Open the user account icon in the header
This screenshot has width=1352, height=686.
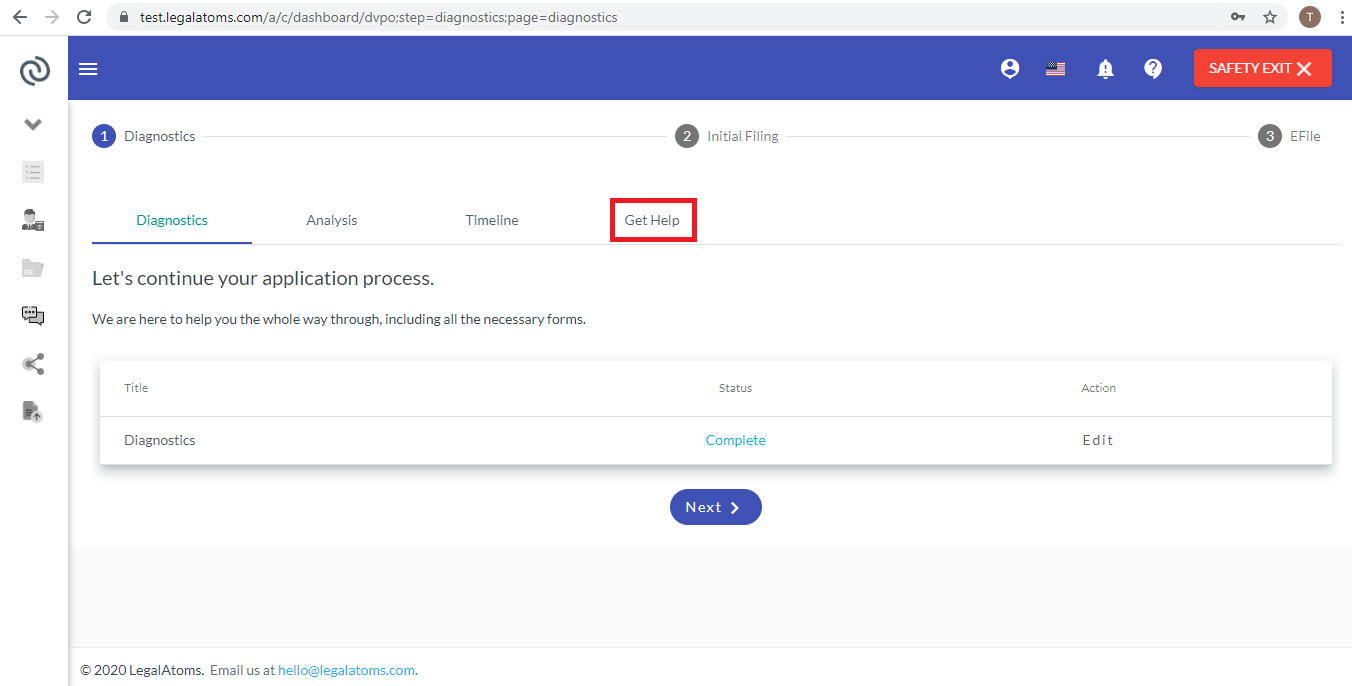[1010, 69]
